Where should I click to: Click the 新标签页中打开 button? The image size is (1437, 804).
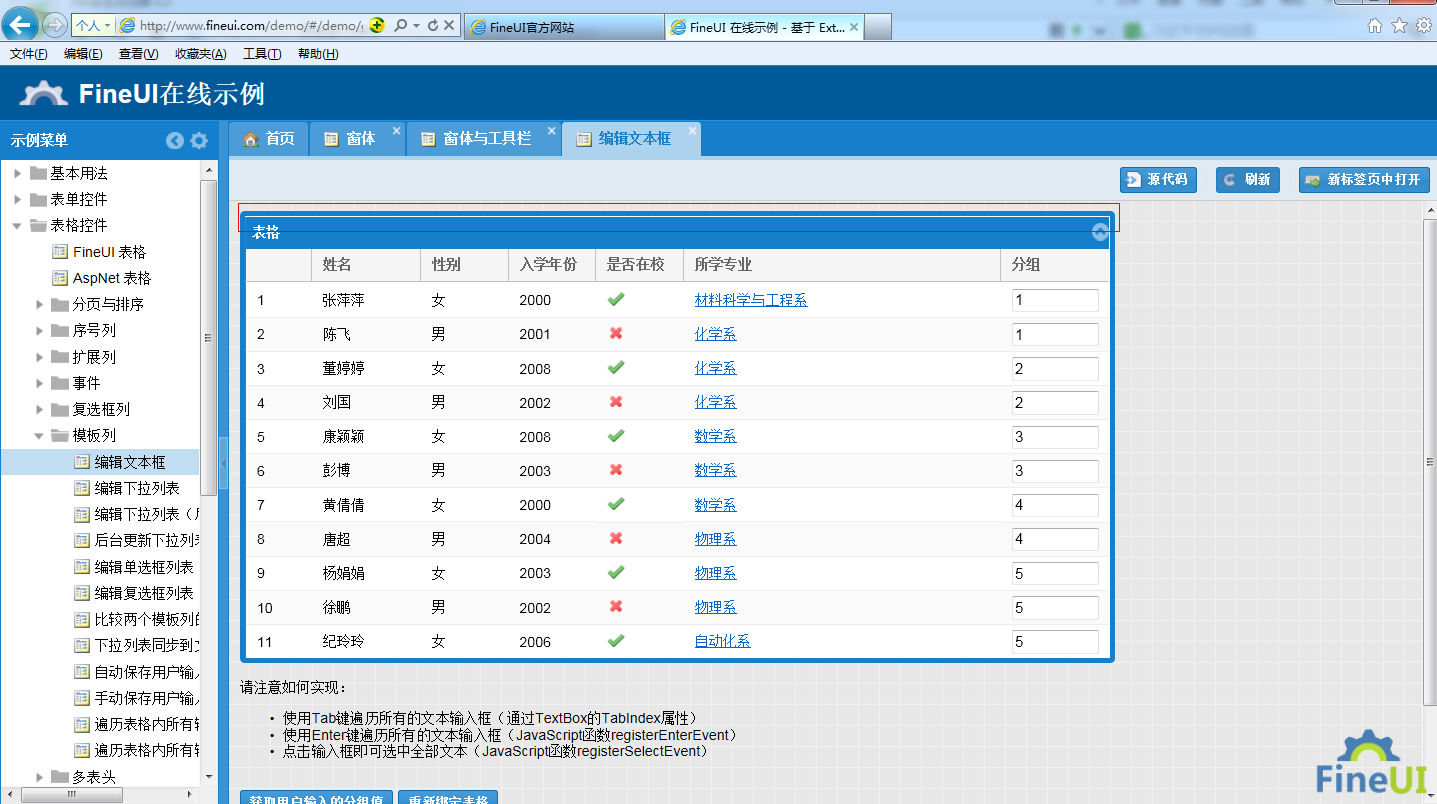tap(1364, 180)
